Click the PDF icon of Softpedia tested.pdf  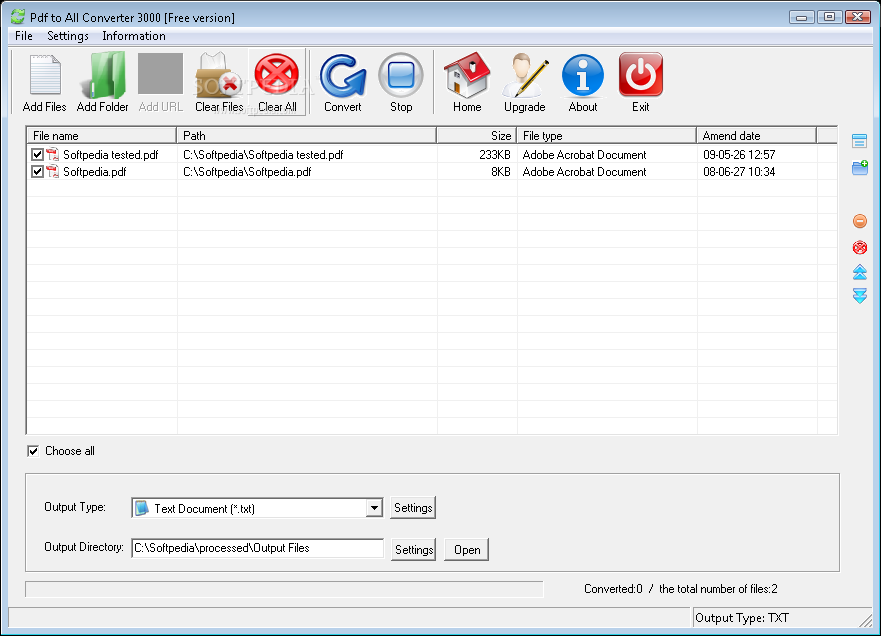pos(53,155)
